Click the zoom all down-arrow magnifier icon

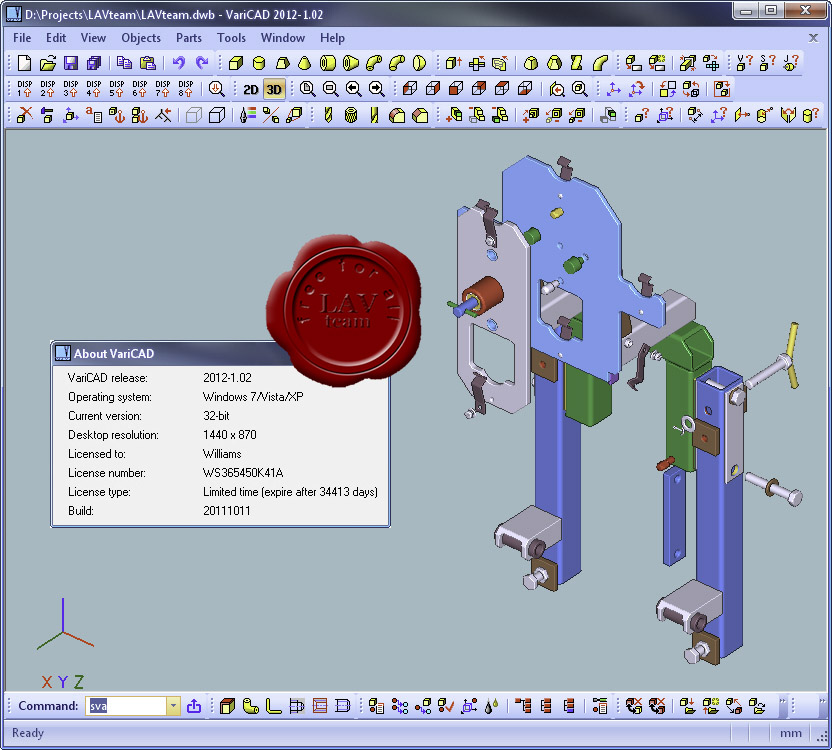[x=216, y=89]
